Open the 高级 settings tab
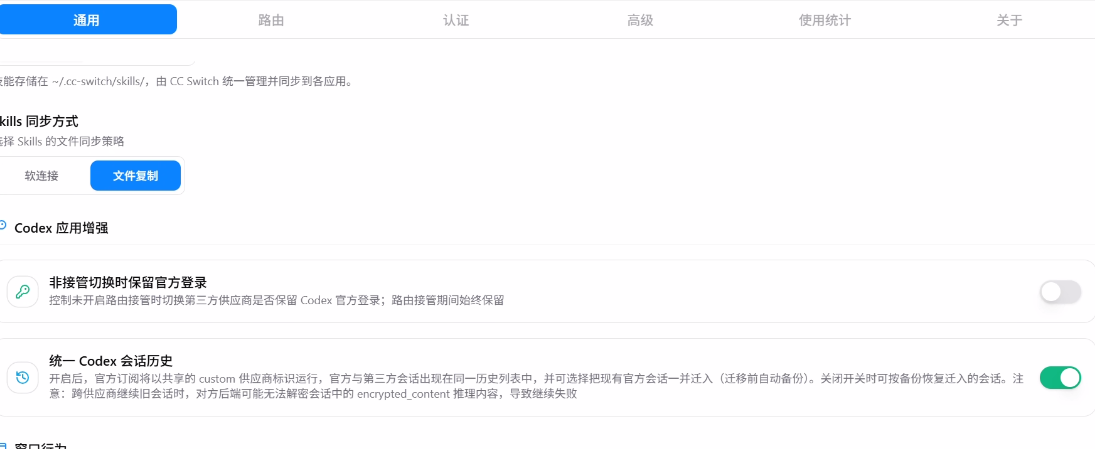 click(640, 20)
